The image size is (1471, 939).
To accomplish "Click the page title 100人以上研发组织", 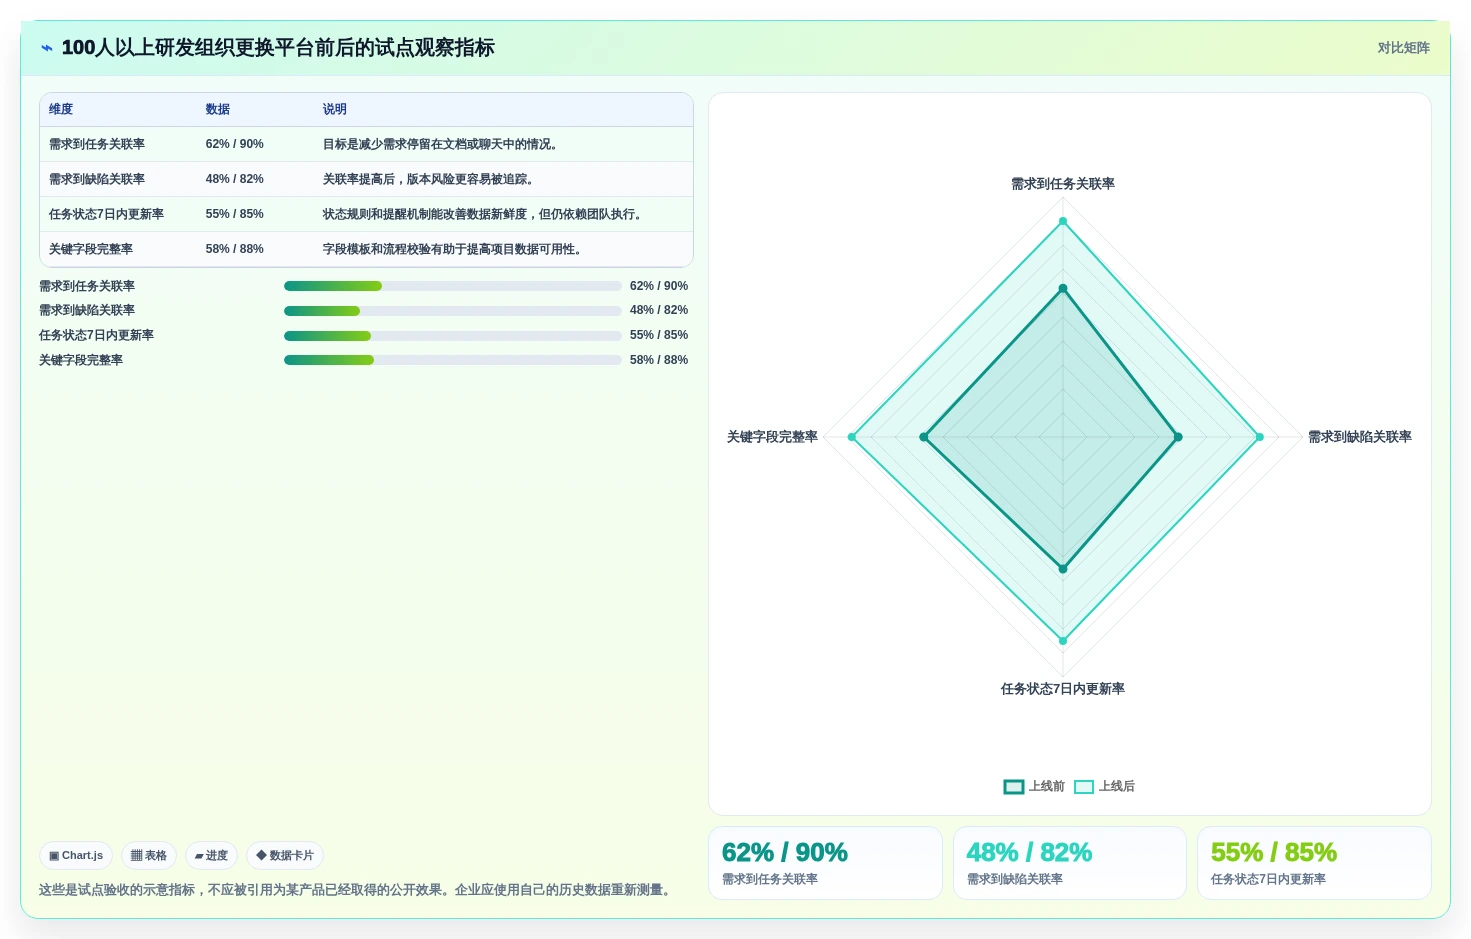I will point(278,48).
